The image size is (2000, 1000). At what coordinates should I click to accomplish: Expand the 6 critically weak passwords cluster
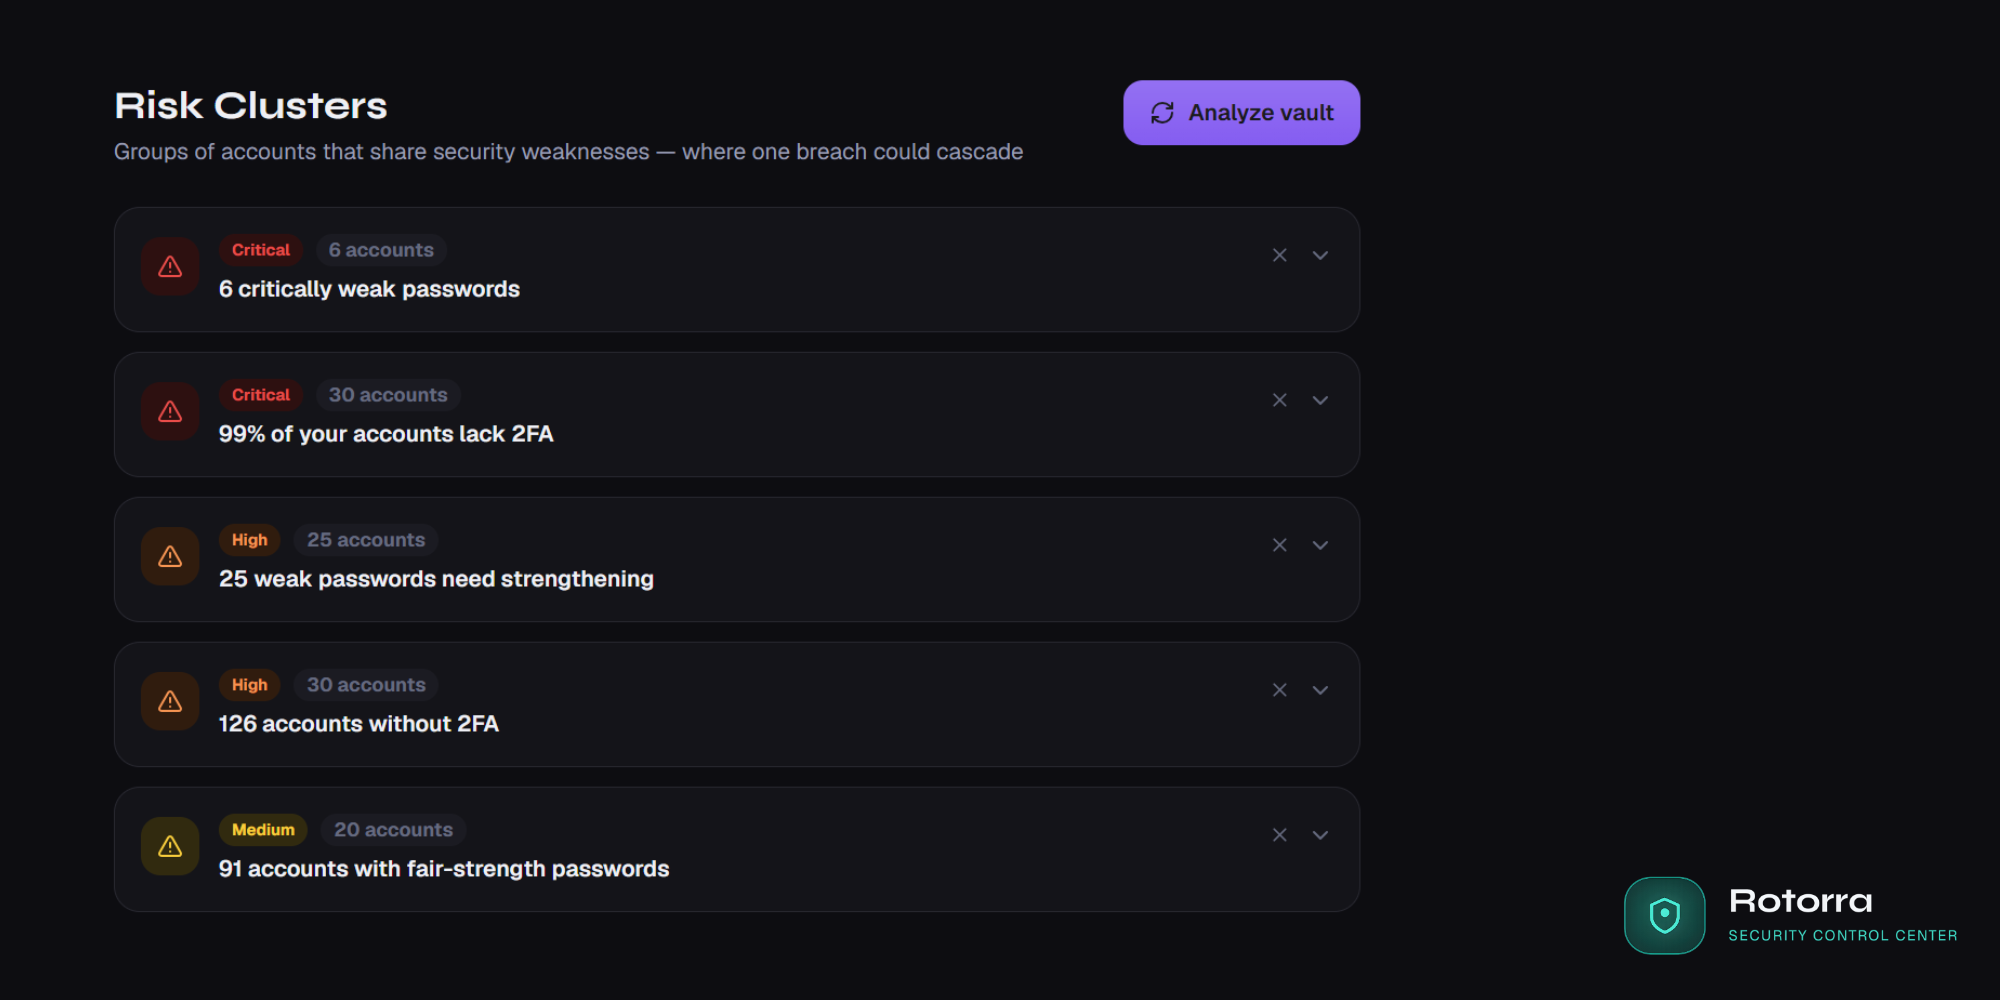pos(1320,256)
